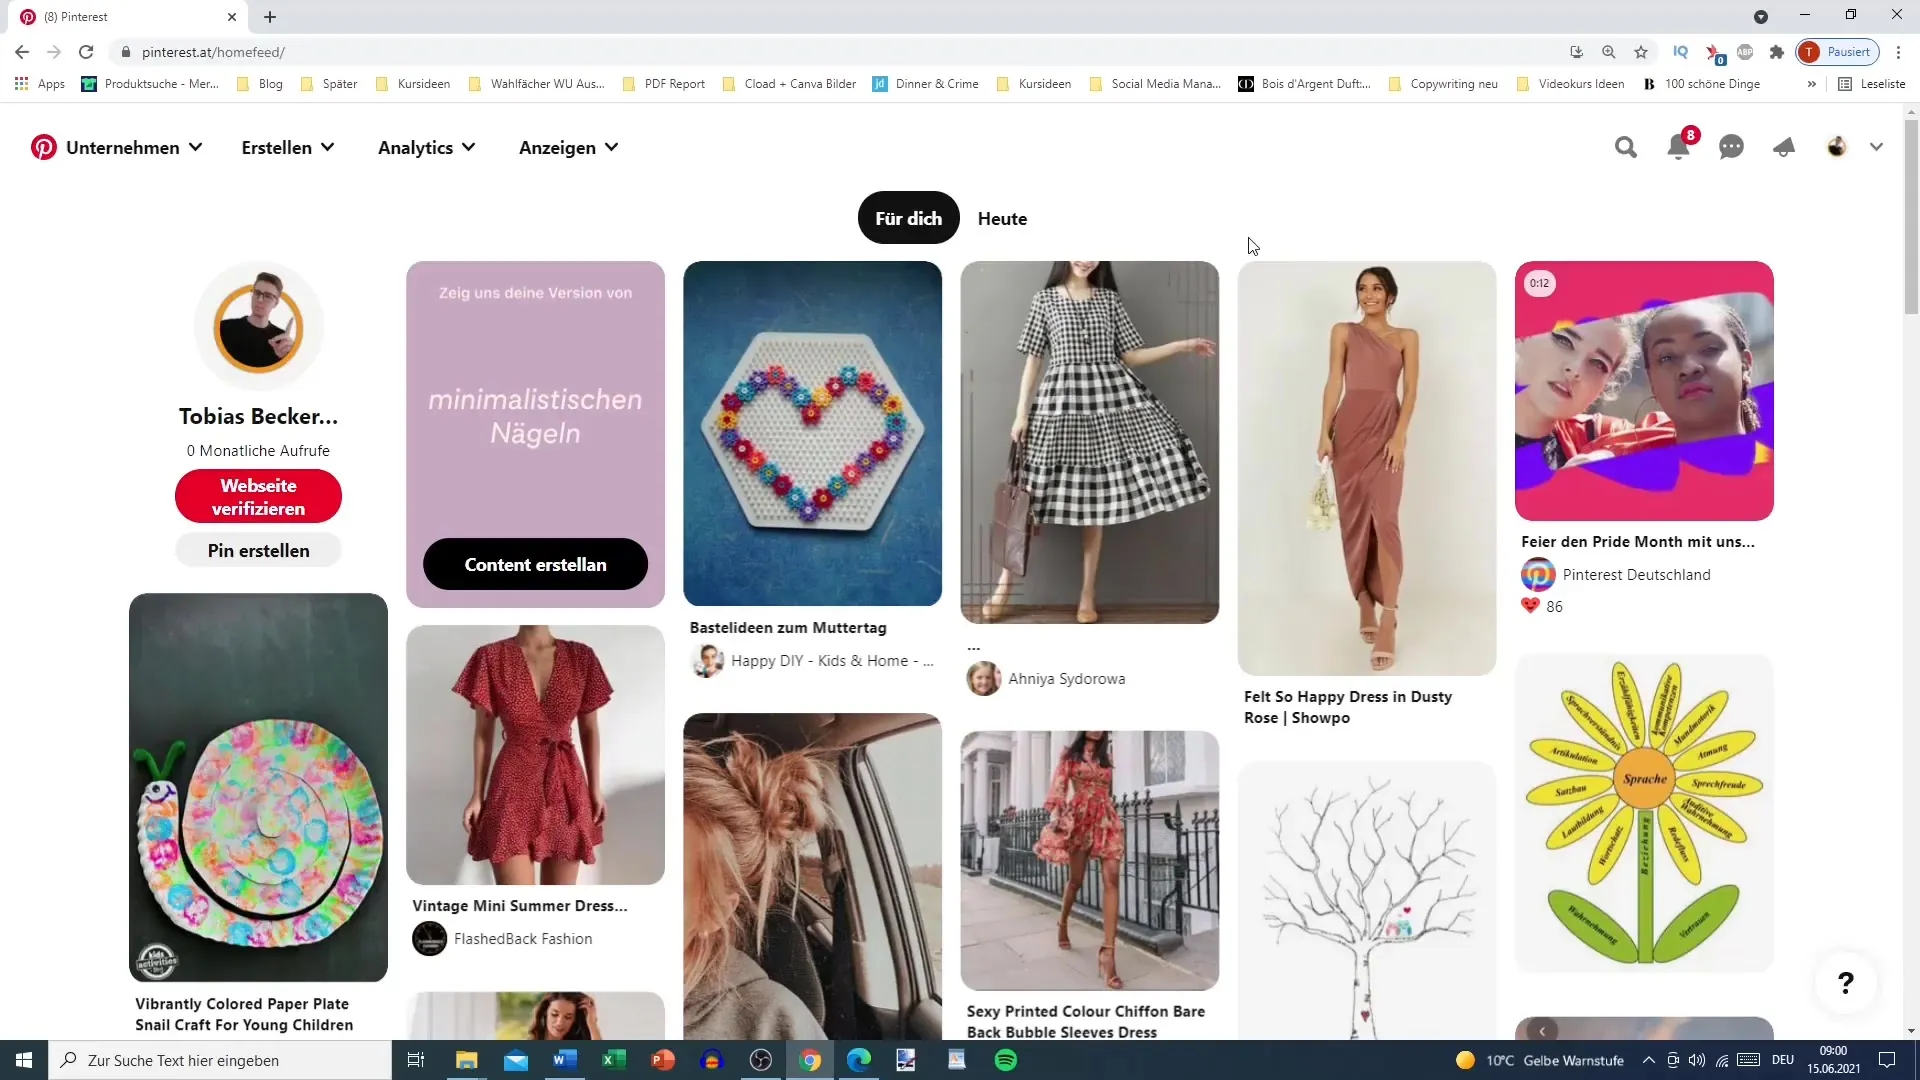Open the Anzeigen dropdown menu
This screenshot has height=1080, width=1920.
tap(570, 148)
